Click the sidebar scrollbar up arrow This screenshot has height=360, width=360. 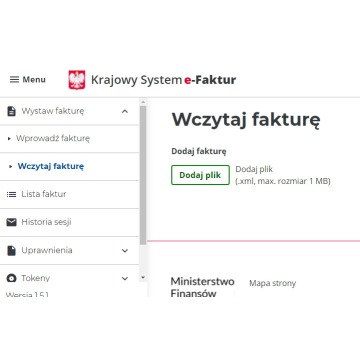pos(143,102)
